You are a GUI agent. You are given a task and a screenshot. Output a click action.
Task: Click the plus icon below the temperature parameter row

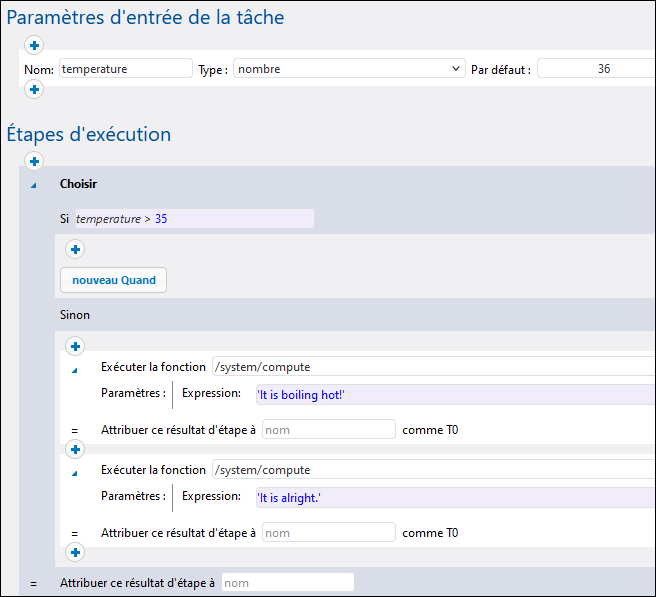34,90
